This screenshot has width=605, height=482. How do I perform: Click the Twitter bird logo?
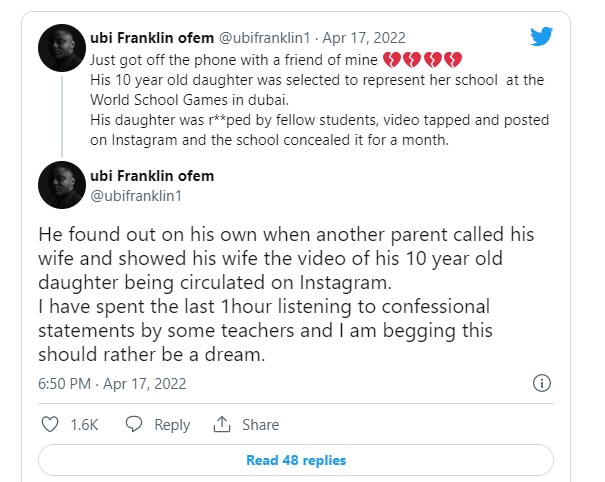541,38
